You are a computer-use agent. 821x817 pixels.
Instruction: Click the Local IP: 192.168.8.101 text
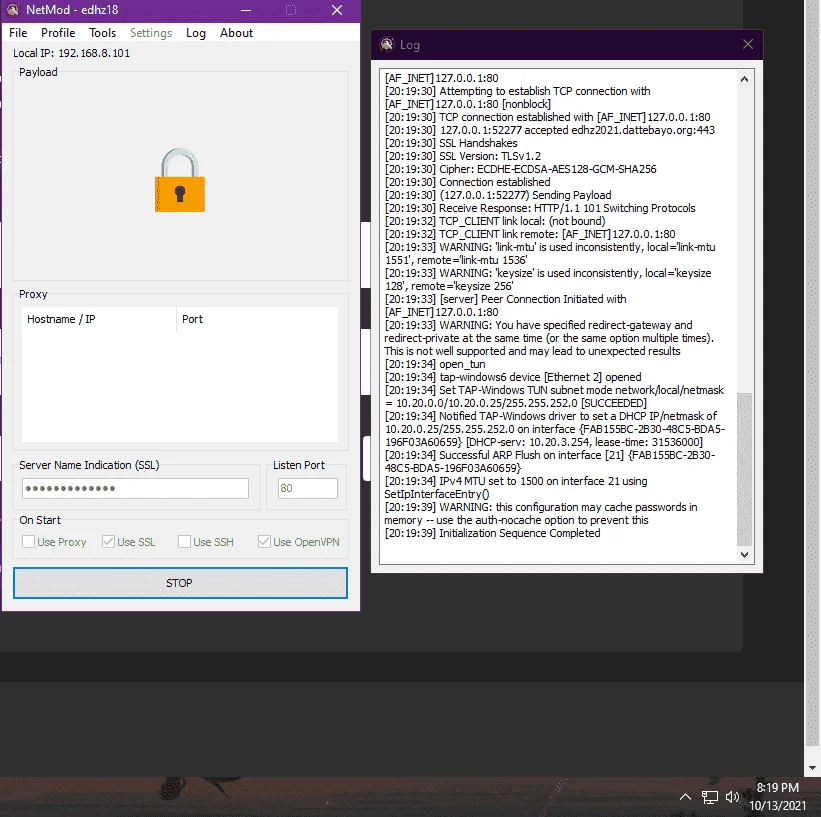tap(71, 53)
